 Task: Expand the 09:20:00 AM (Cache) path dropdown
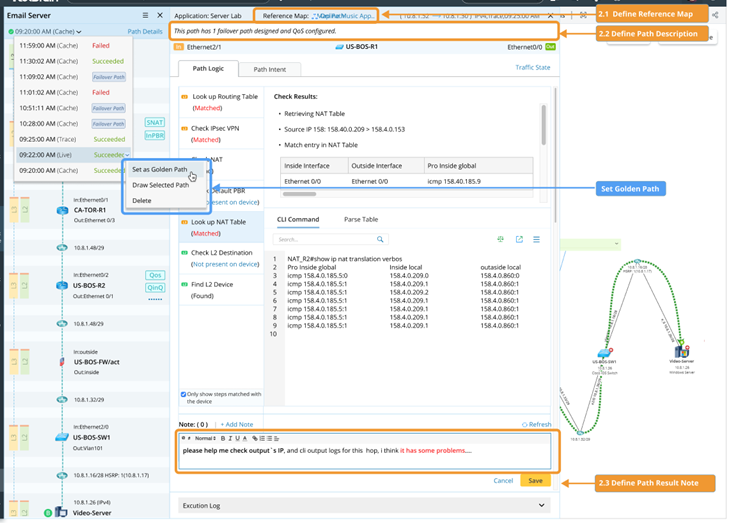click(x=78, y=31)
